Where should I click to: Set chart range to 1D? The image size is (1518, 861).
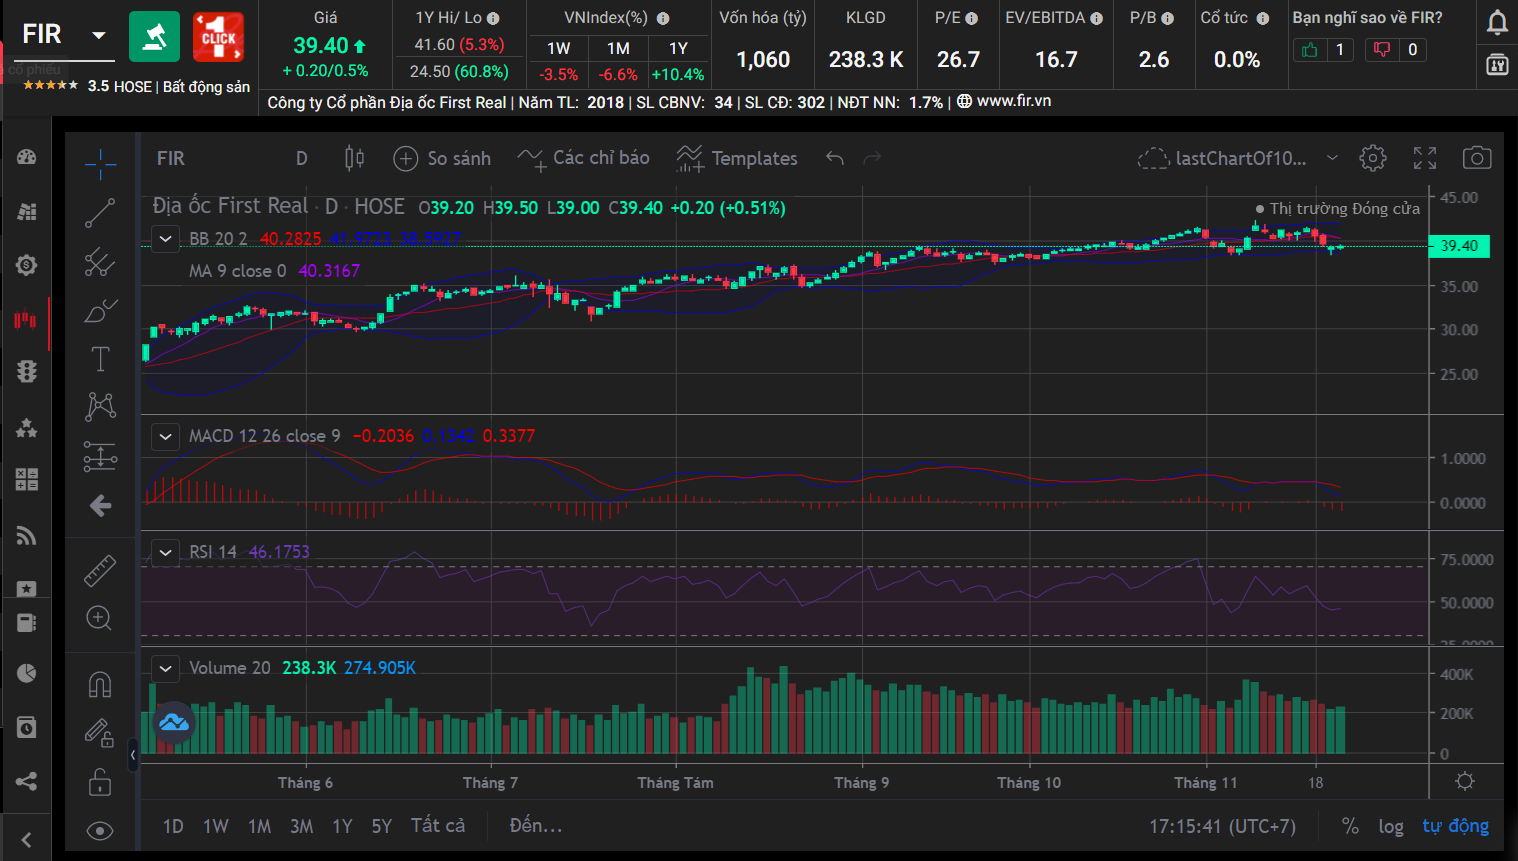(173, 826)
